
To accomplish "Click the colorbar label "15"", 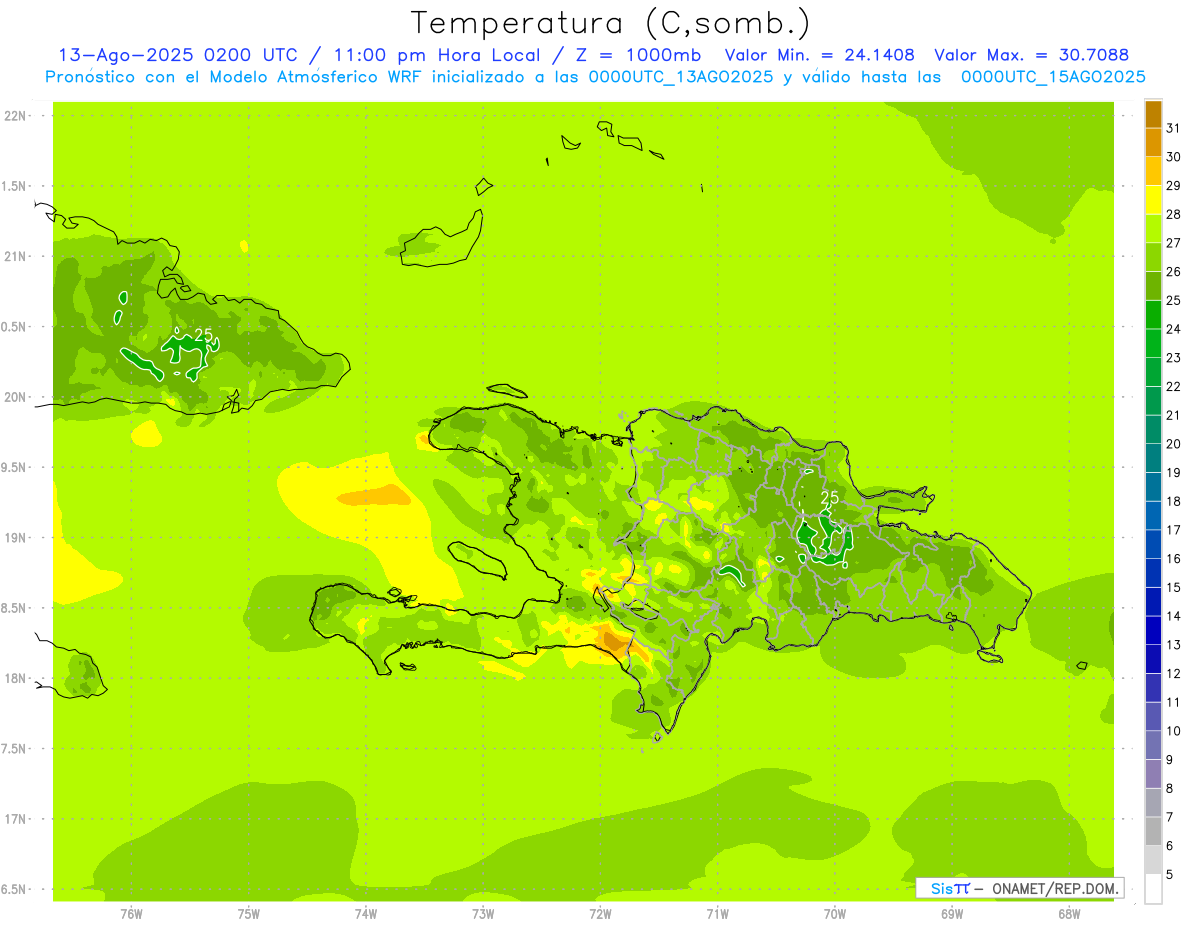I will tap(1174, 587).
